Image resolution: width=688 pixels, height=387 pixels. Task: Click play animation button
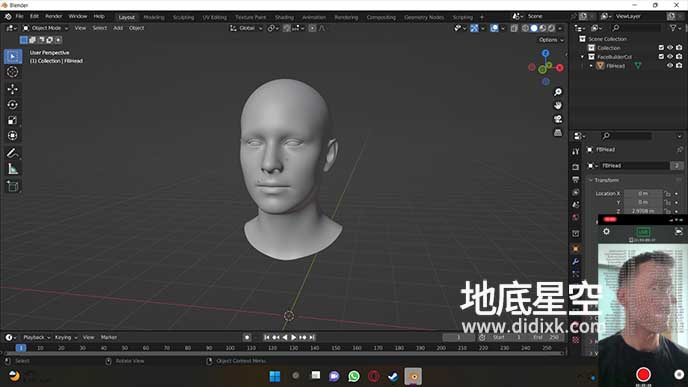(x=294, y=337)
